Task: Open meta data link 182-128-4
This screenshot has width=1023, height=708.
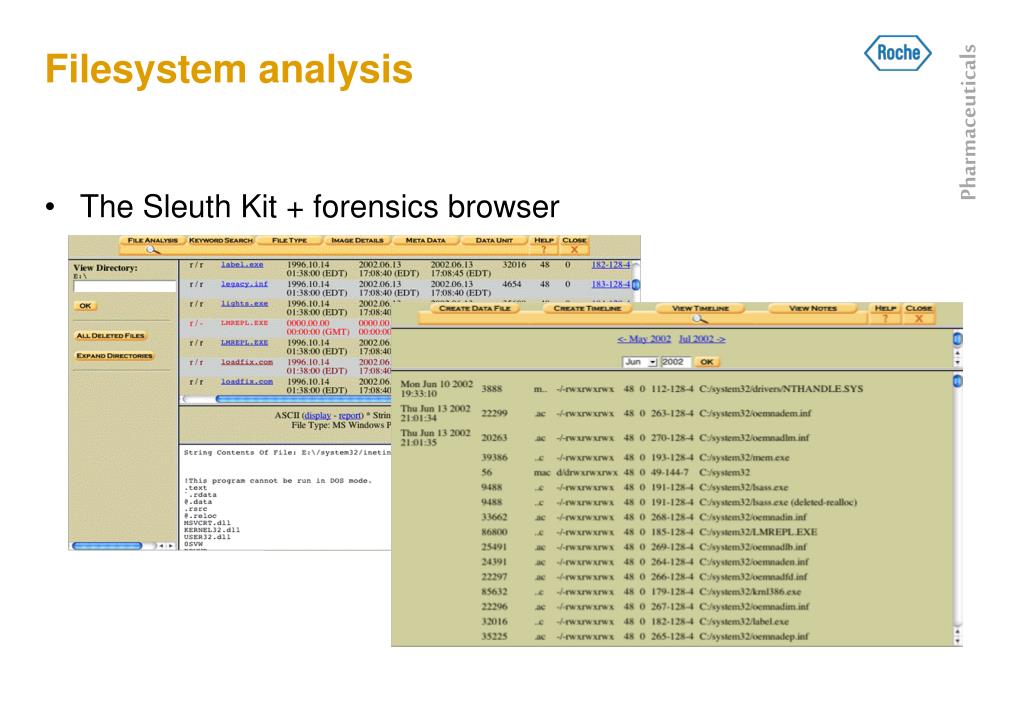Action: (x=611, y=264)
